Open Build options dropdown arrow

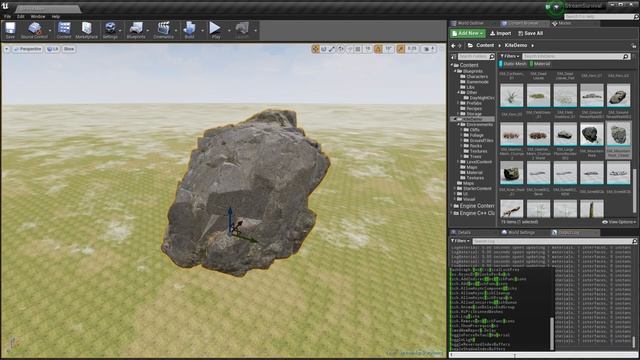tap(202, 31)
